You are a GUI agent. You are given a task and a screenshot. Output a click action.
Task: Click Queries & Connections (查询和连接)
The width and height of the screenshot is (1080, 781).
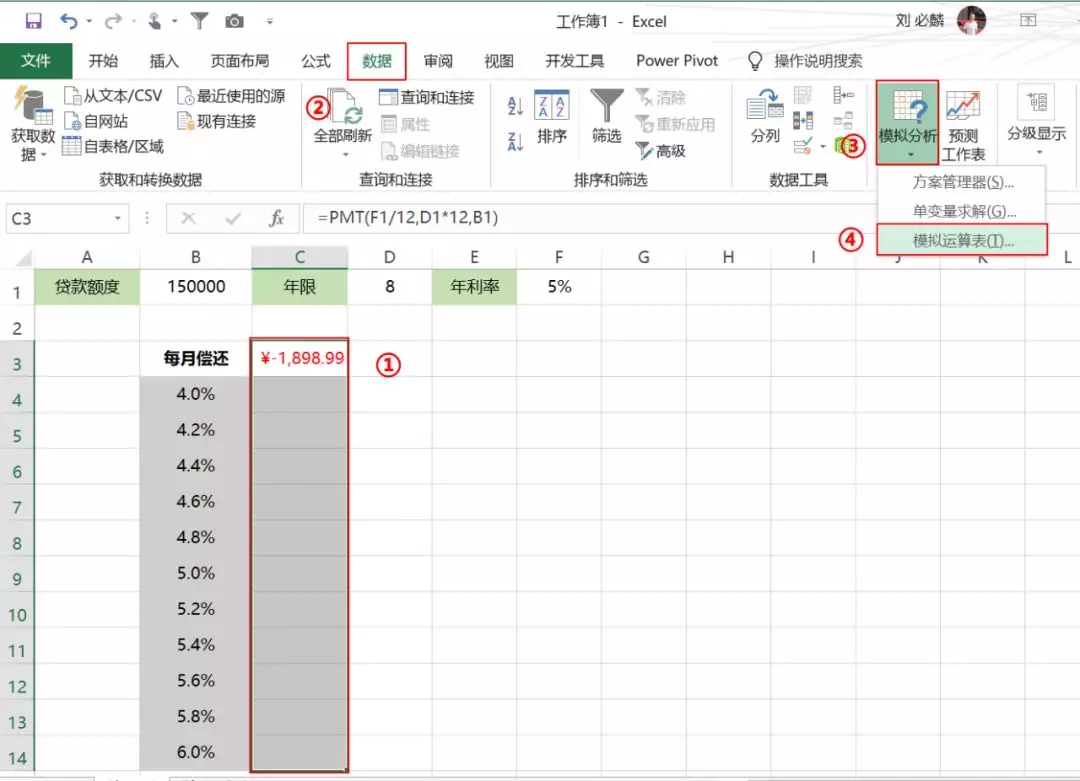click(427, 97)
